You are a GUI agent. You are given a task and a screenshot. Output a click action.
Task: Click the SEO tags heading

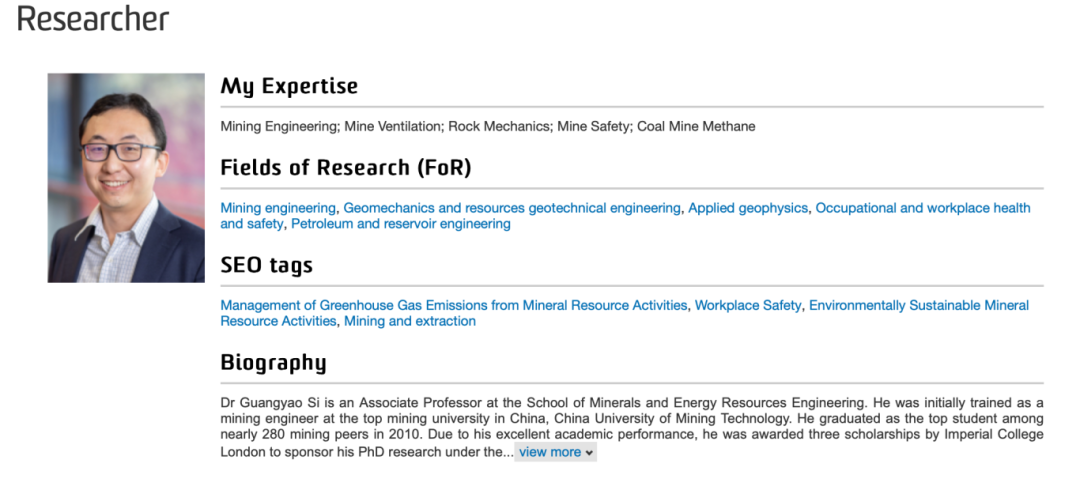coord(266,265)
